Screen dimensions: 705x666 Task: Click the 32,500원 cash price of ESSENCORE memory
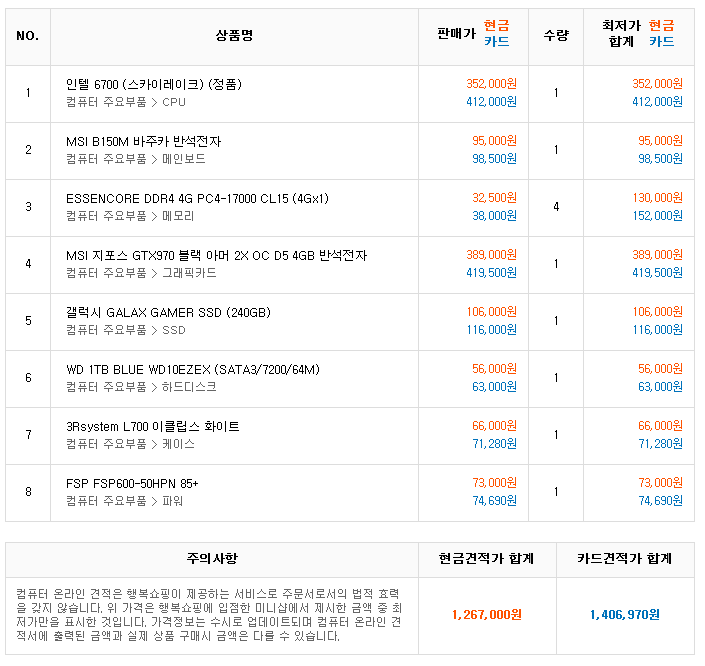click(494, 198)
